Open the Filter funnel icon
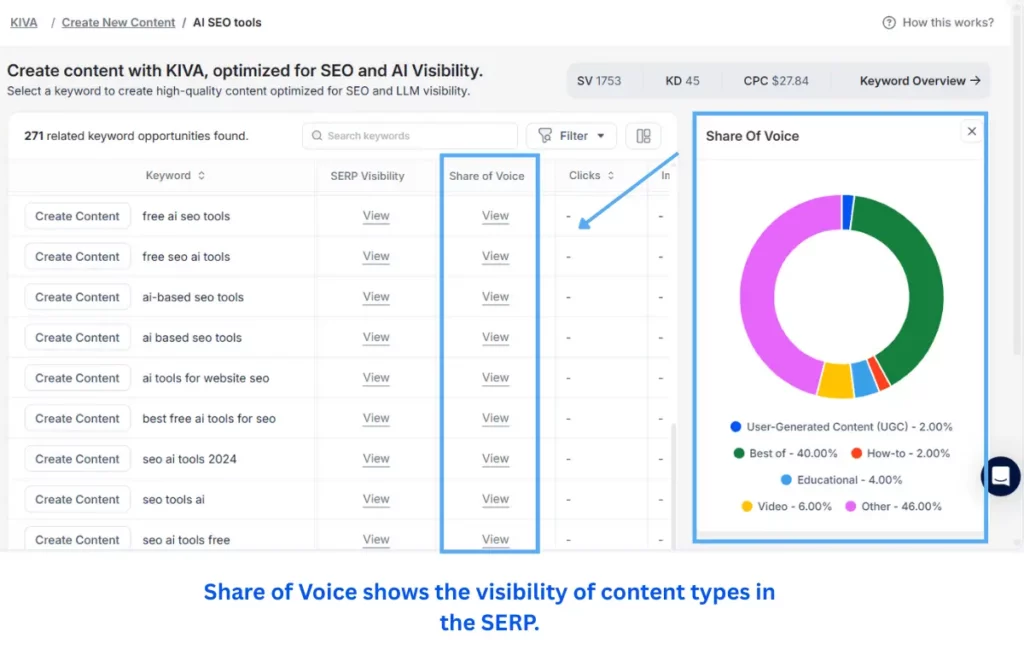 545,135
